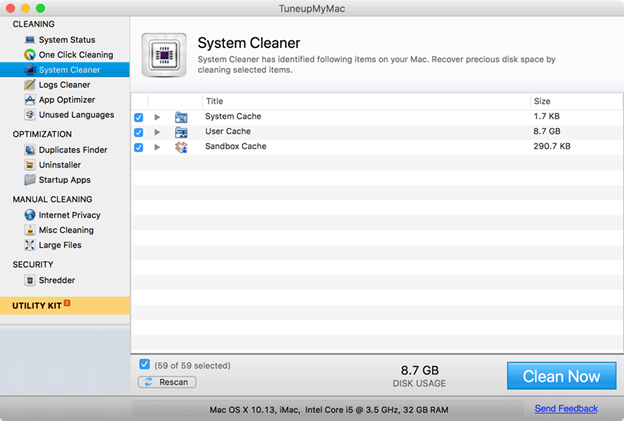This screenshot has height=421, width=624.
Task: Click the Duplicates Finder icon
Action: (x=30, y=150)
